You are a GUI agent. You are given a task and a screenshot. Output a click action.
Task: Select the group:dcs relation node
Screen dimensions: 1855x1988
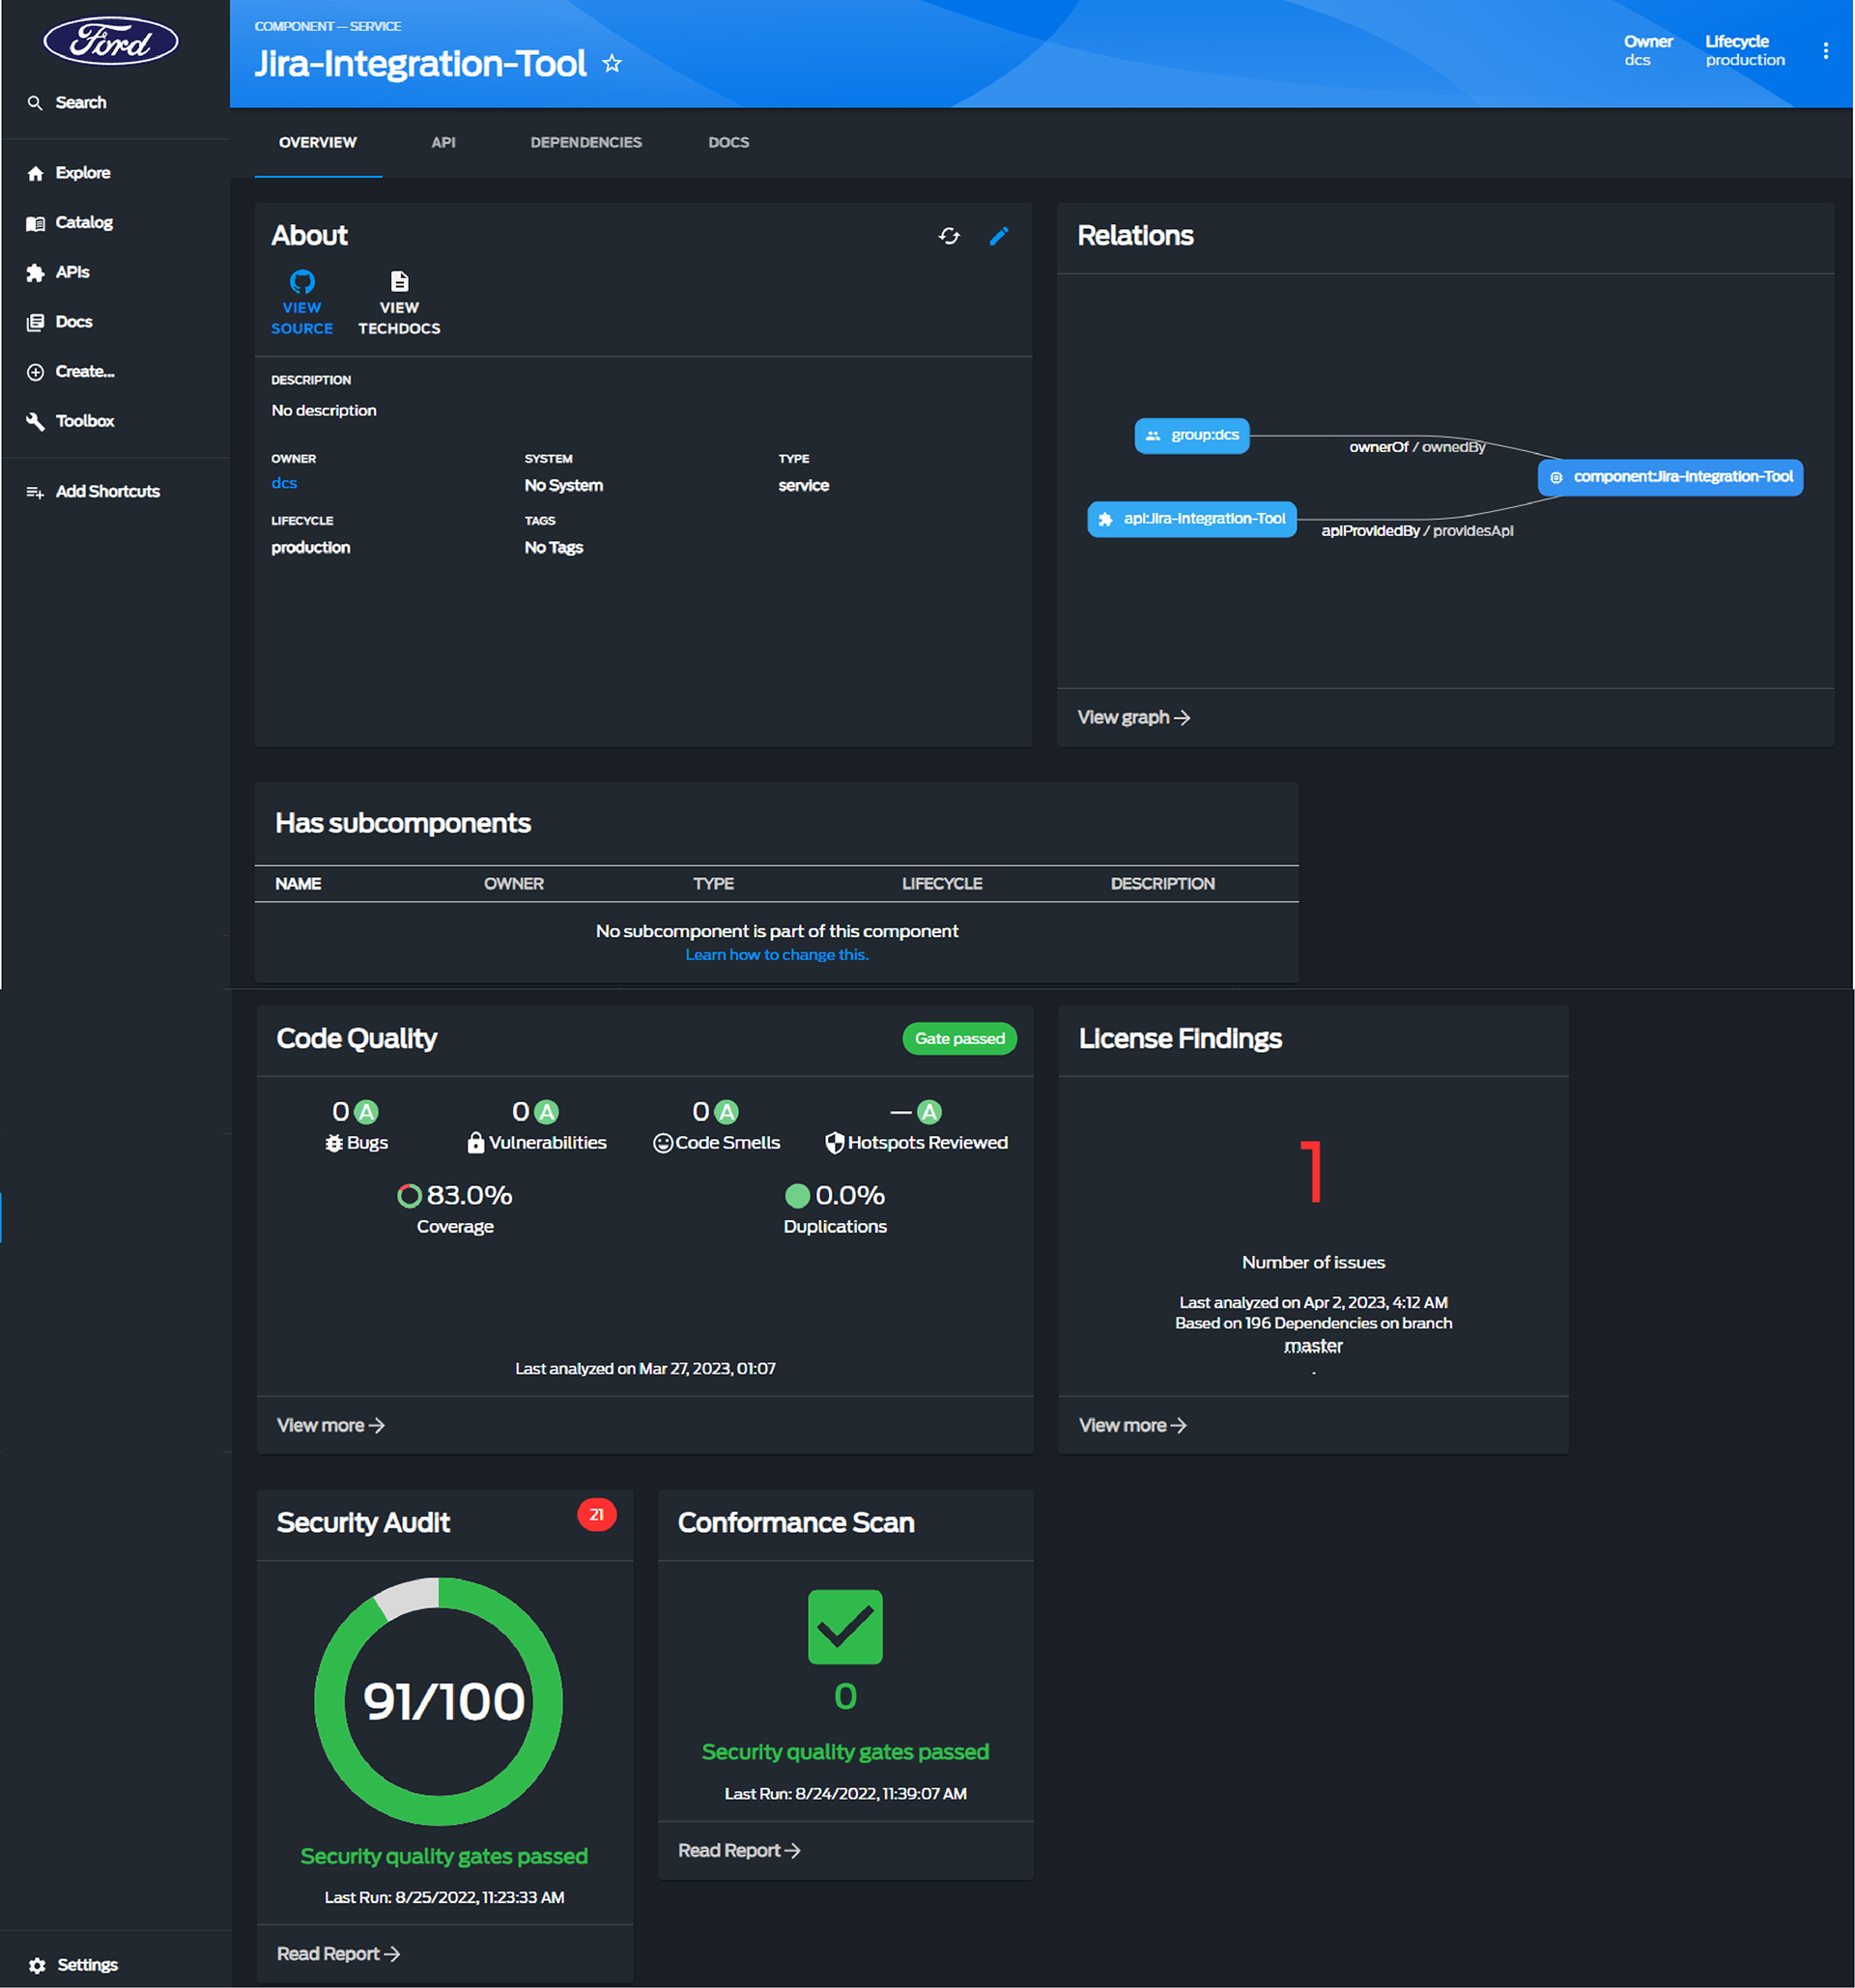coord(1191,436)
